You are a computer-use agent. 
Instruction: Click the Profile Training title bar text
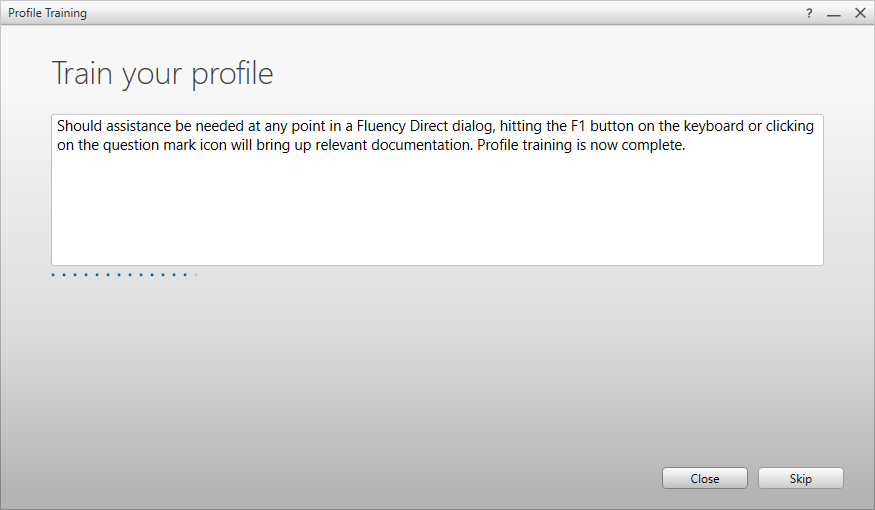coord(47,13)
